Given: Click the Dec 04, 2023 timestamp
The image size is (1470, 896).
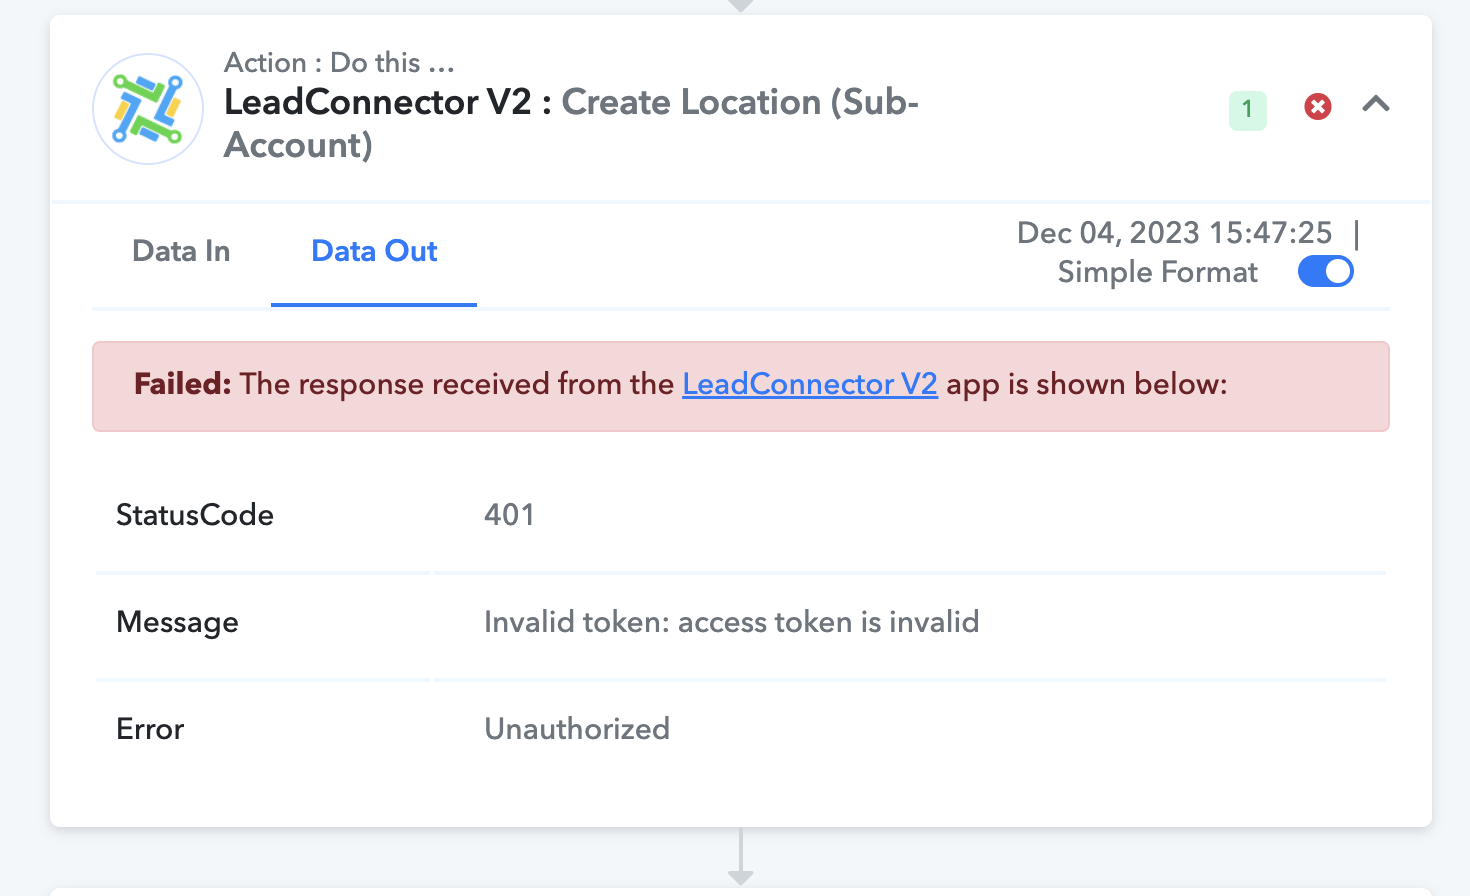Looking at the screenshot, I should point(1174,233).
